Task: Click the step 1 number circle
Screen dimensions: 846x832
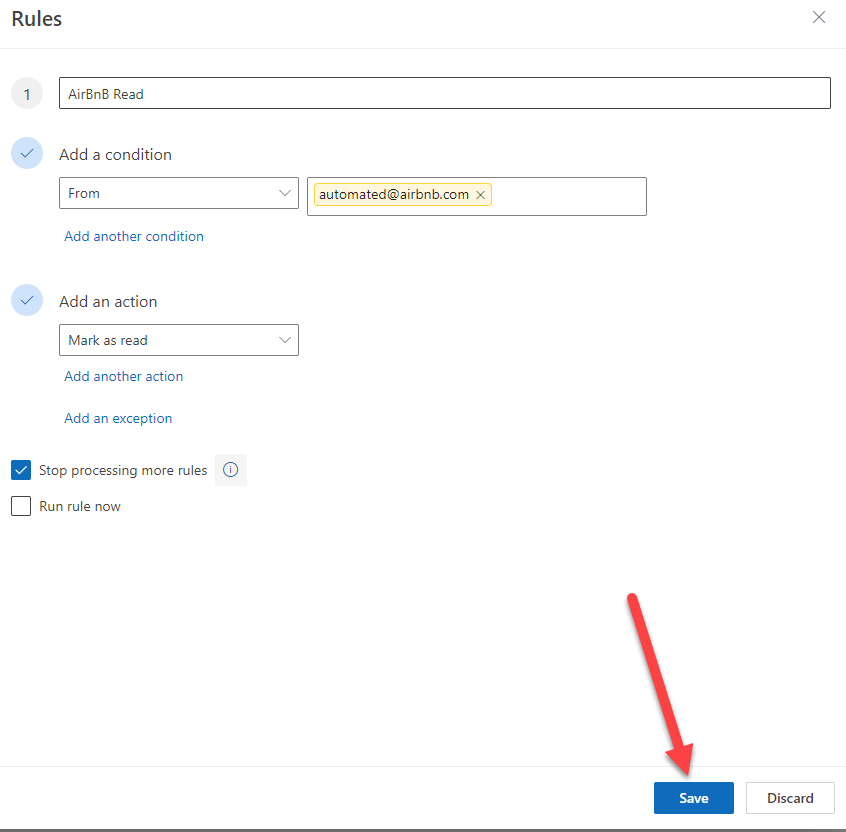Action: coord(28,94)
